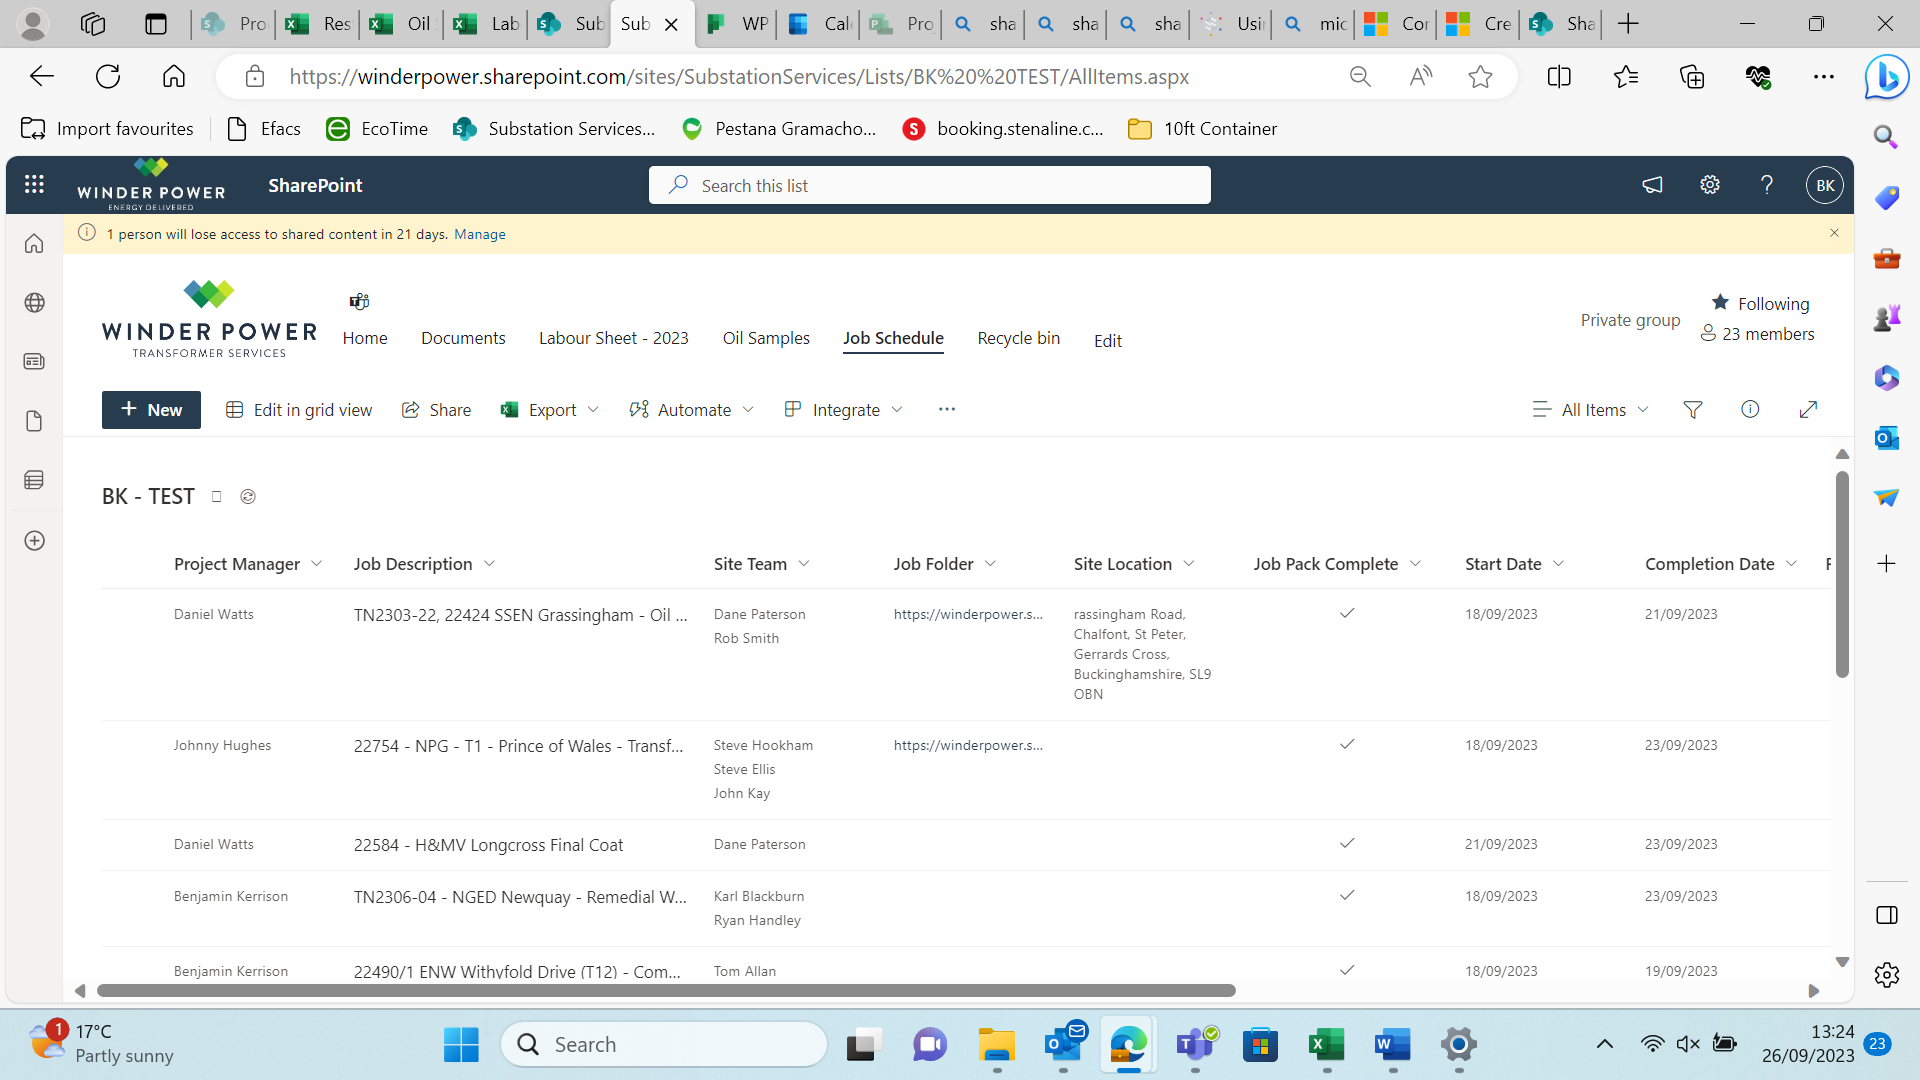1920x1080 pixels.
Task: Open the details pane info icon
Action: tap(1750, 409)
